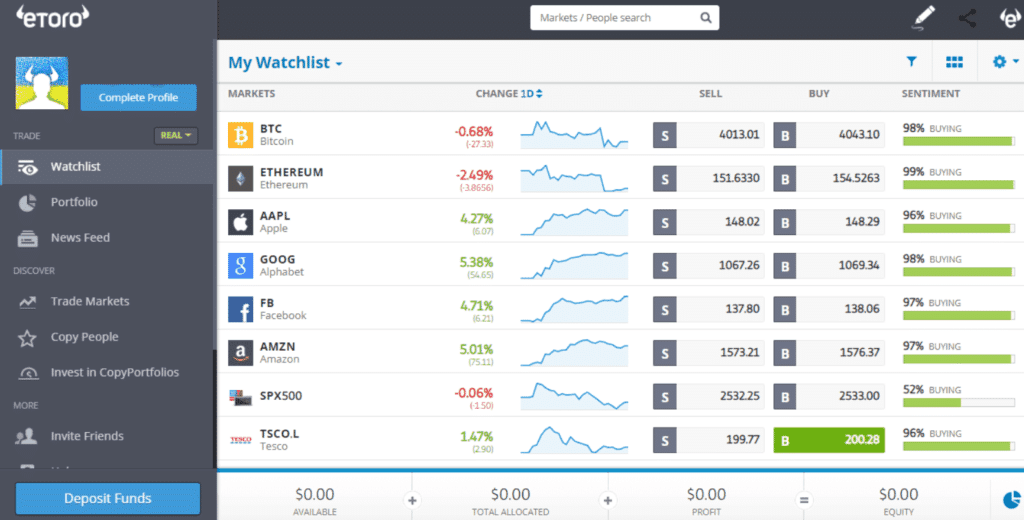Switch to grid view icon
The image size is (1024, 520).
coord(954,62)
